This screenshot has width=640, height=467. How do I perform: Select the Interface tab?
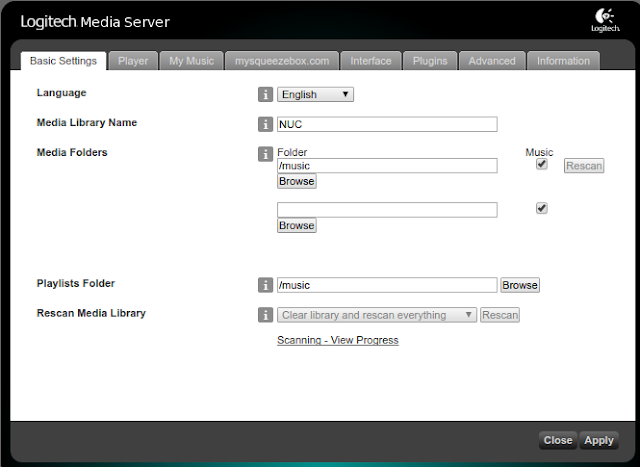coord(371,61)
